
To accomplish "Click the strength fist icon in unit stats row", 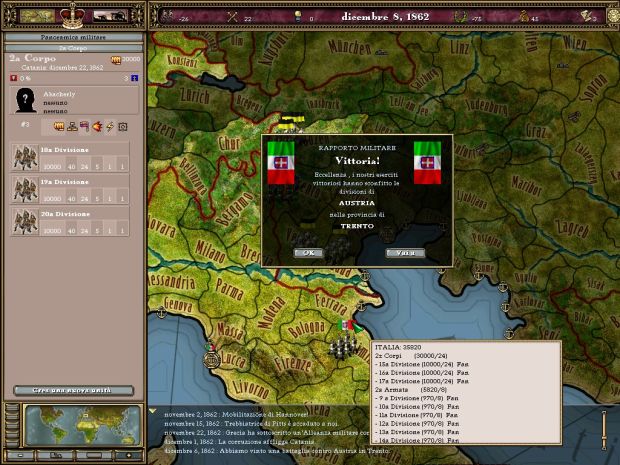I will pyautogui.click(x=59, y=127).
